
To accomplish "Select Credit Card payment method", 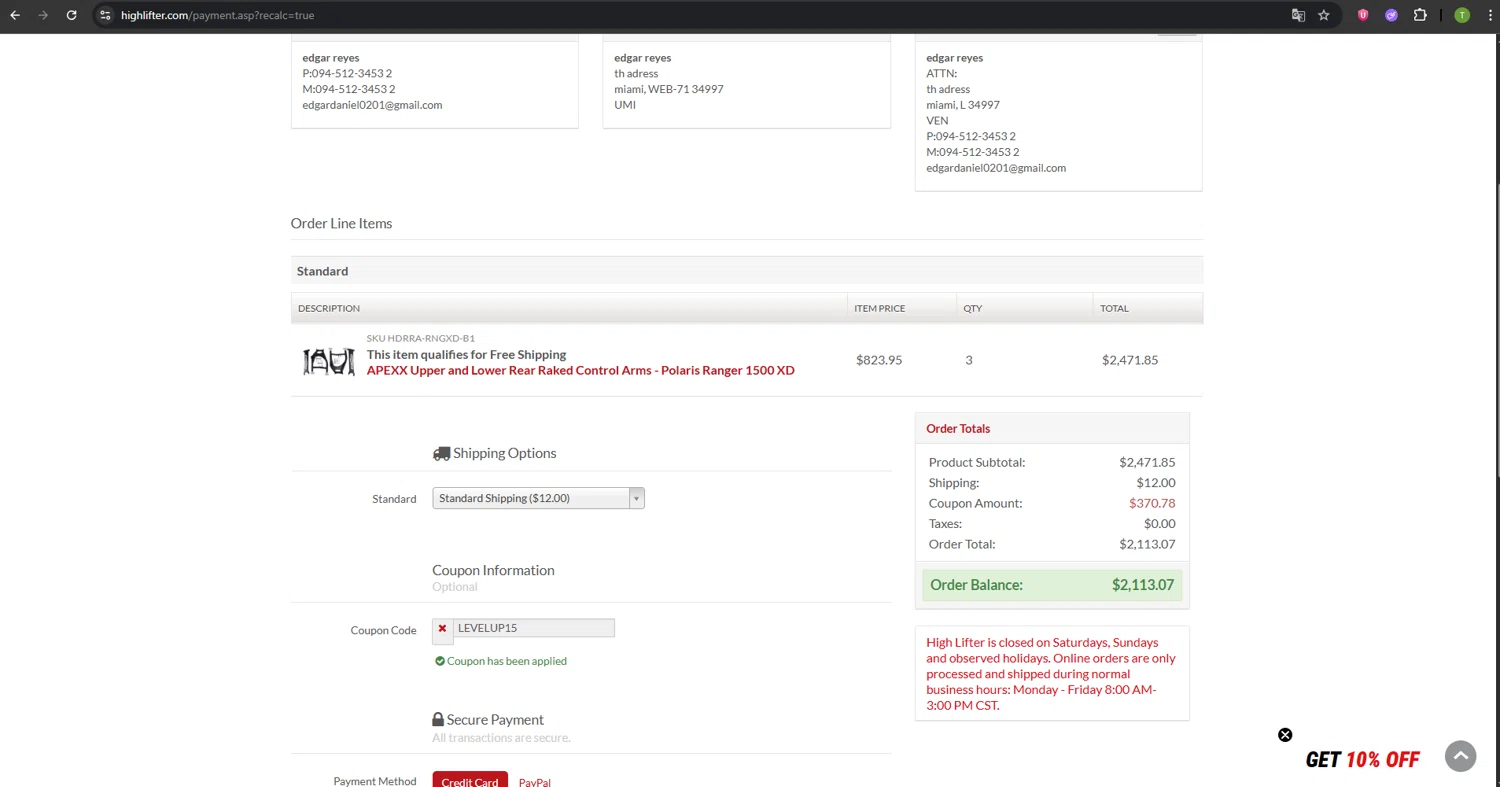I will [x=470, y=780].
